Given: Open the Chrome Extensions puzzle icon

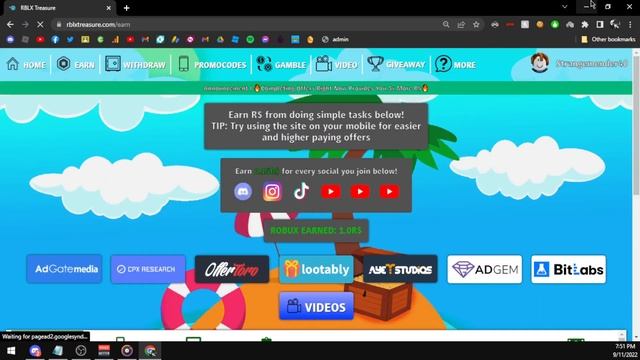Looking at the screenshot, I should [x=585, y=24].
